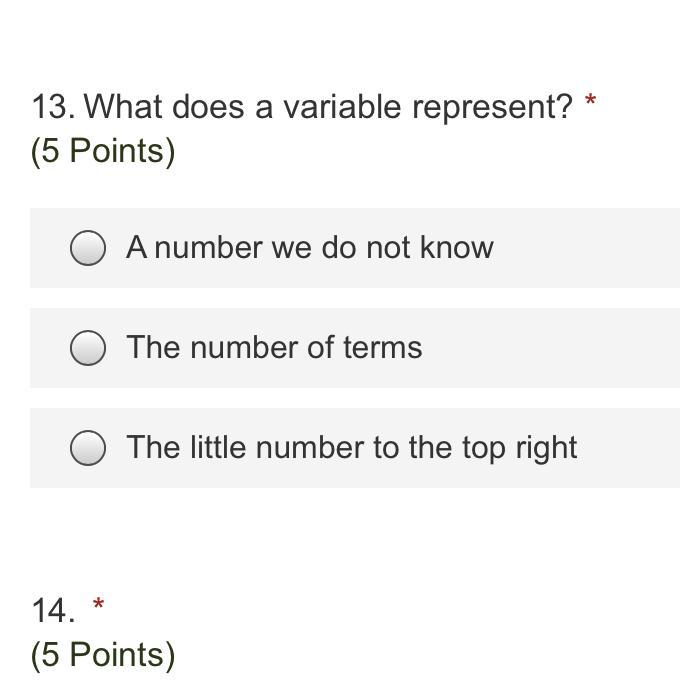Click the word "terms" in the second option
Screen dimensions: 680x681
tap(383, 348)
